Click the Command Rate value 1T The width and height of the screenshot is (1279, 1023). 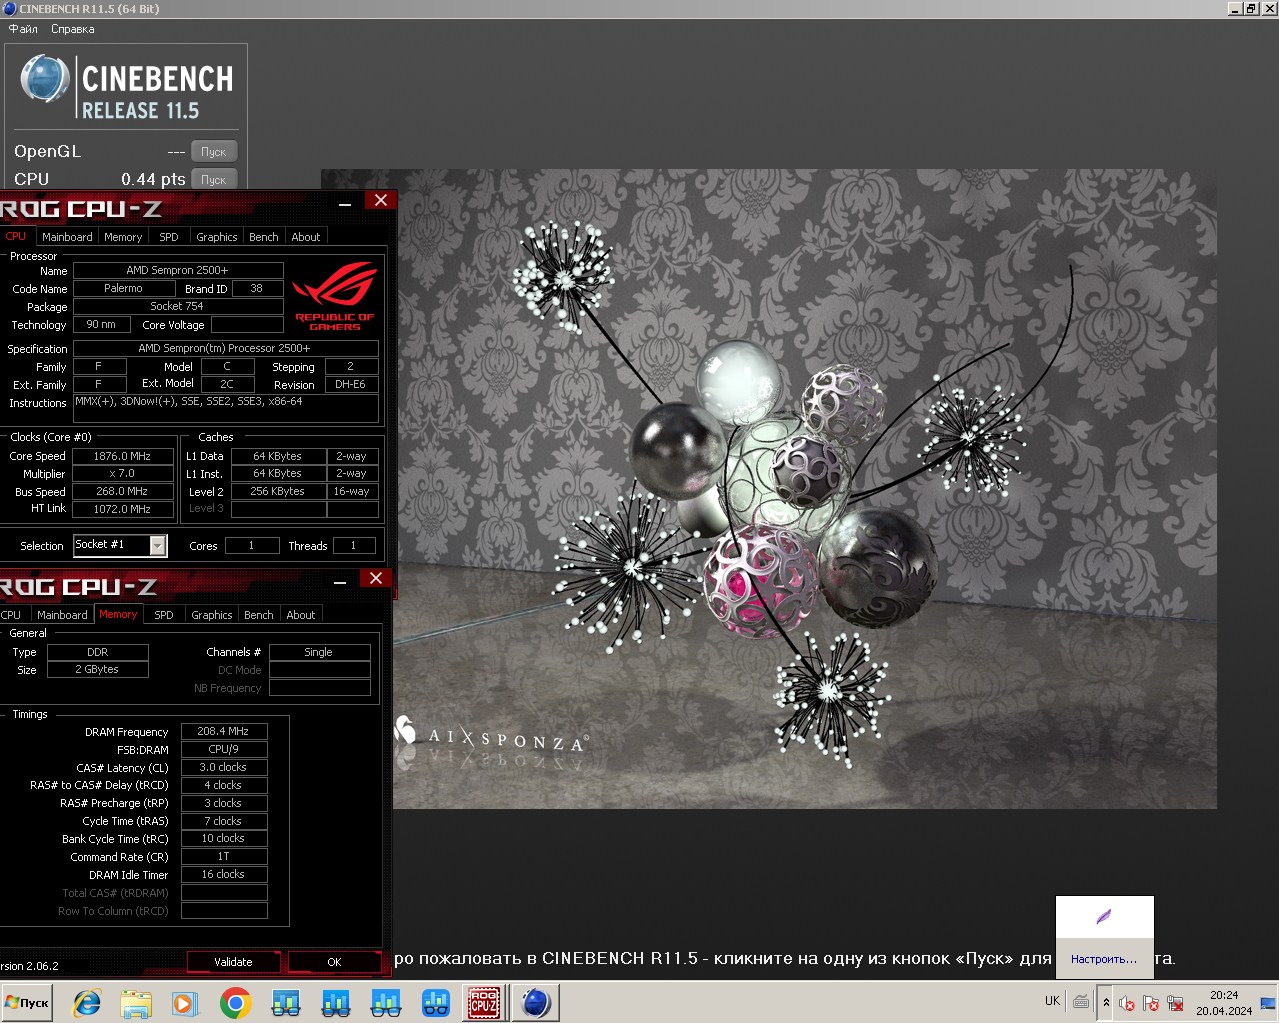224,856
